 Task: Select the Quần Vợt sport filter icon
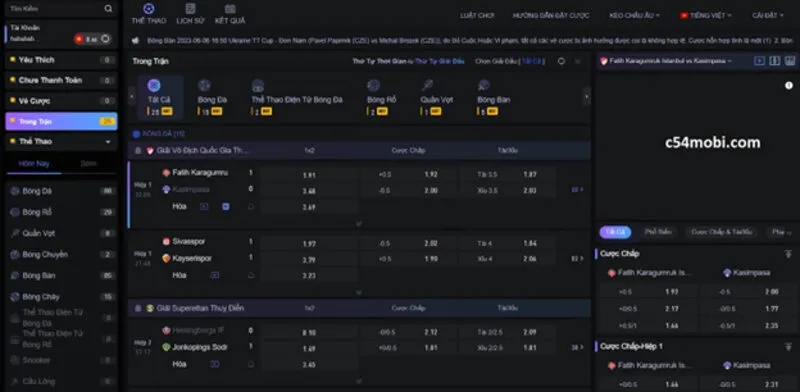tap(427, 86)
